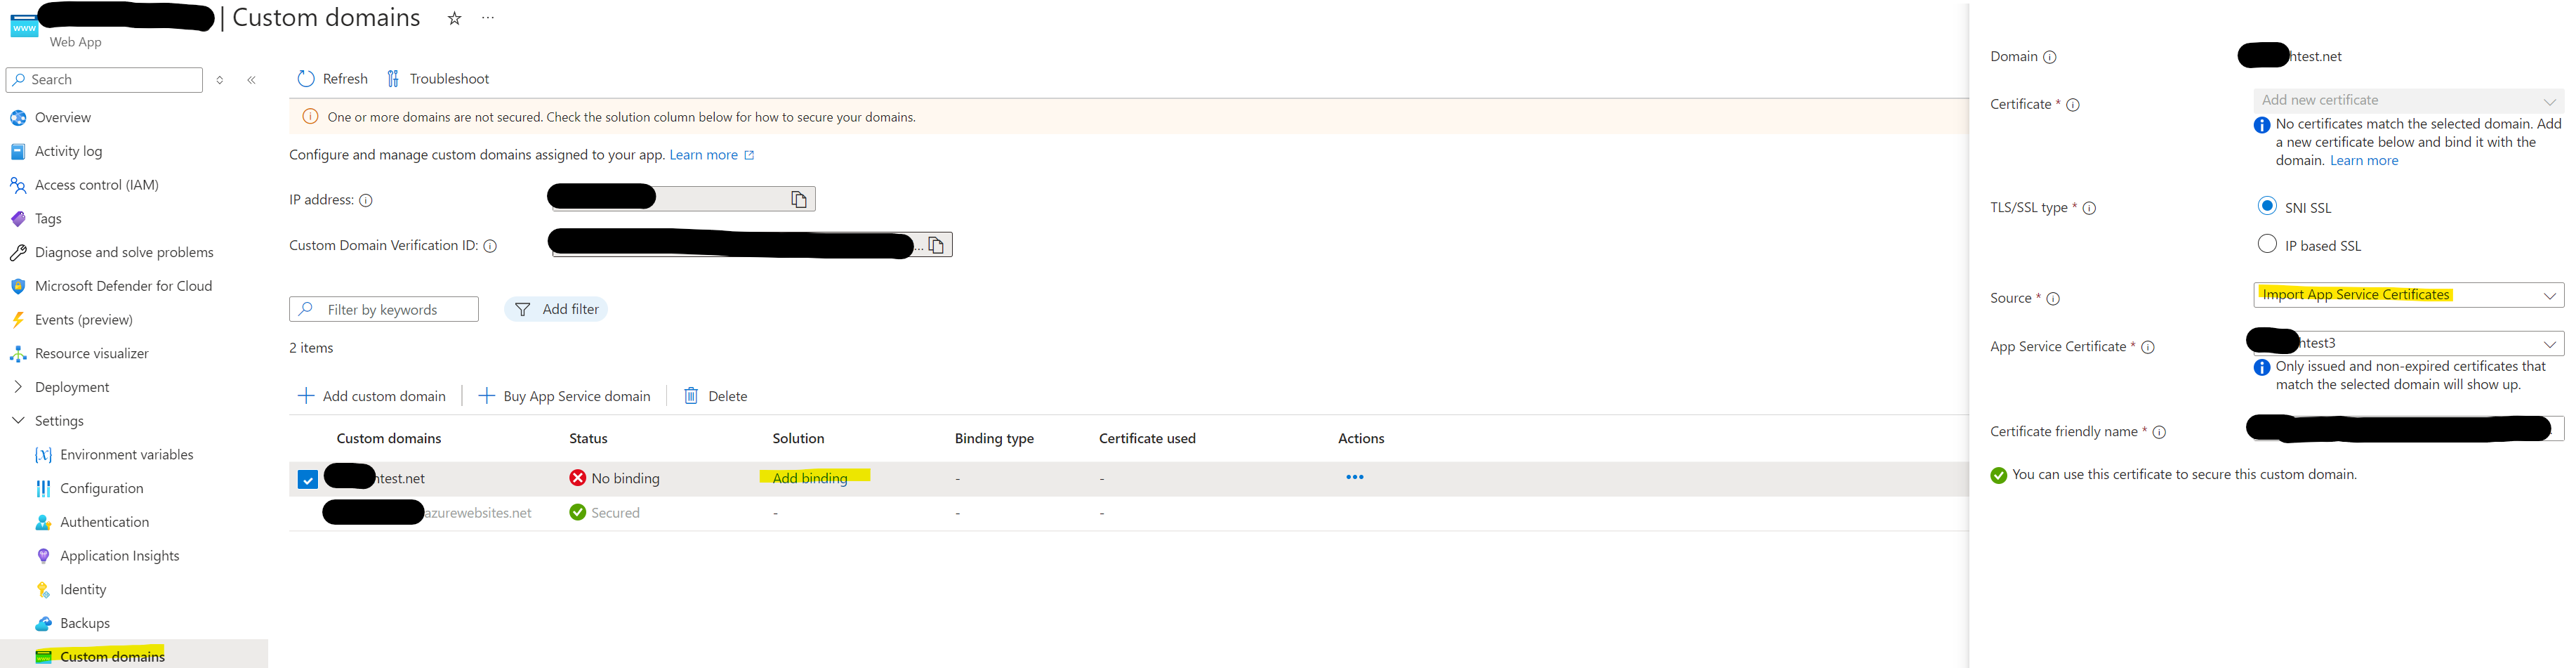The height and width of the screenshot is (668, 2576).
Task: Open the more options ellipsis in title
Action: 488,18
